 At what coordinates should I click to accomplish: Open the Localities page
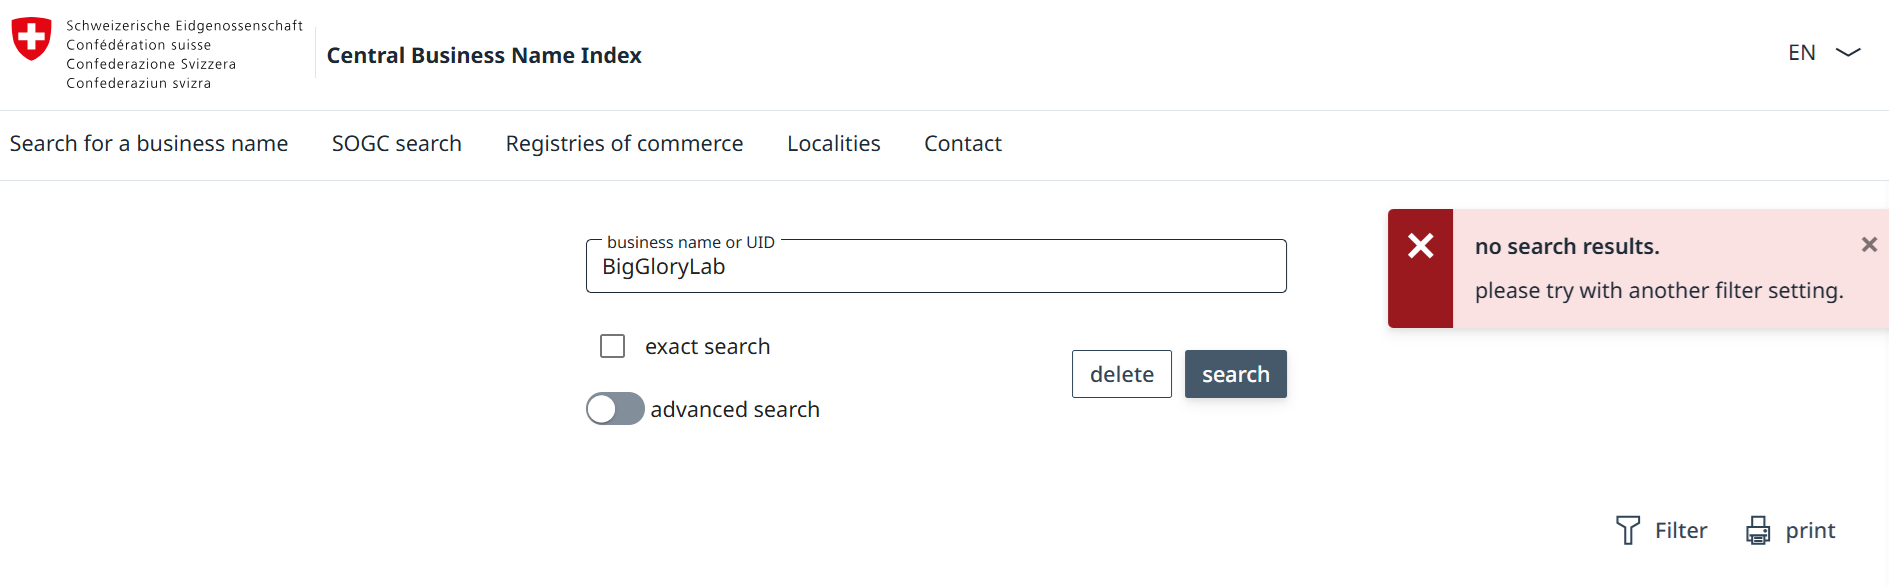point(833,144)
